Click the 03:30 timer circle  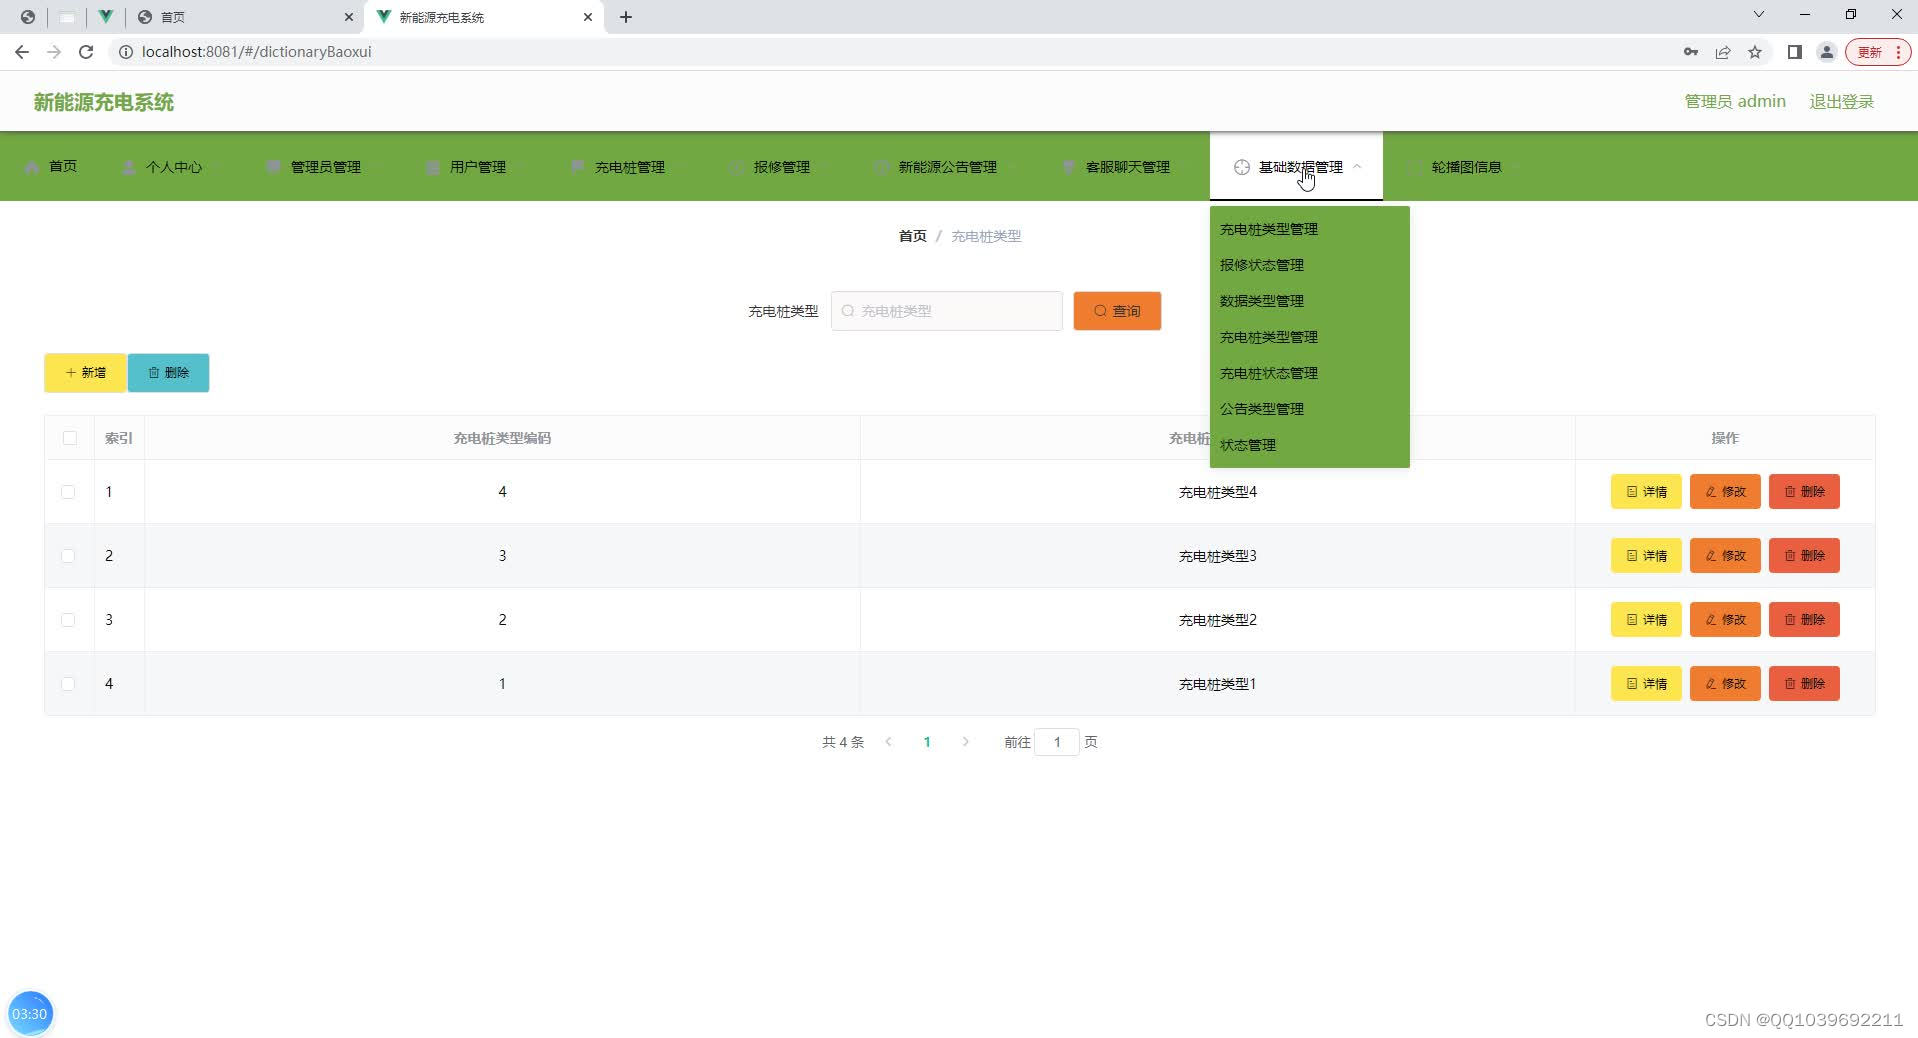31,1012
